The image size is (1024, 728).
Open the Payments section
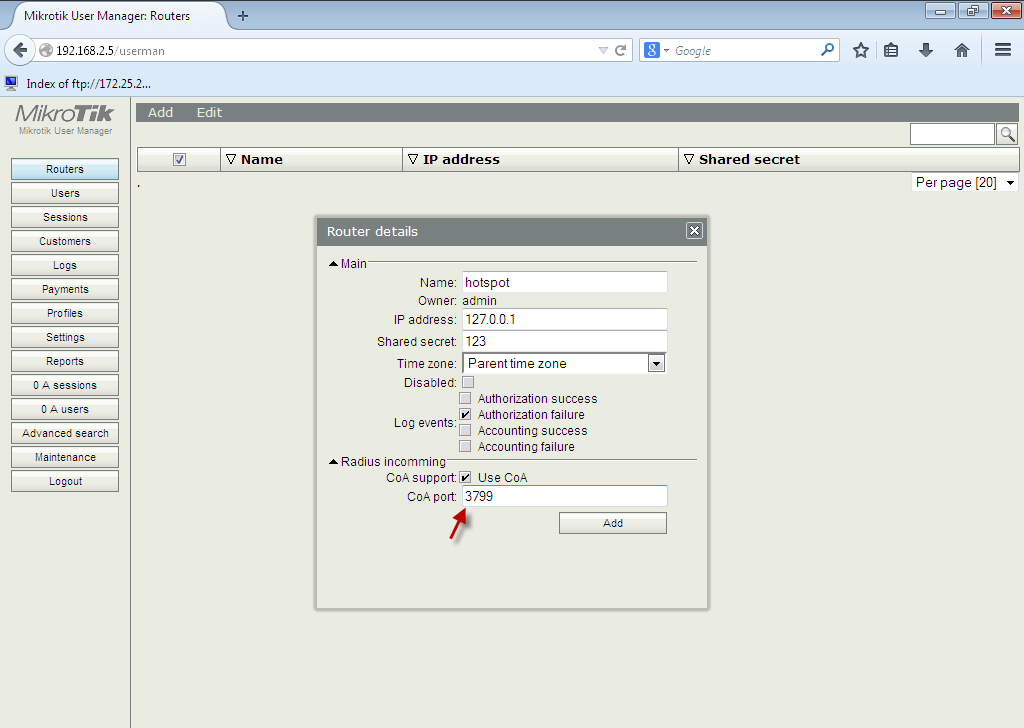(65, 289)
